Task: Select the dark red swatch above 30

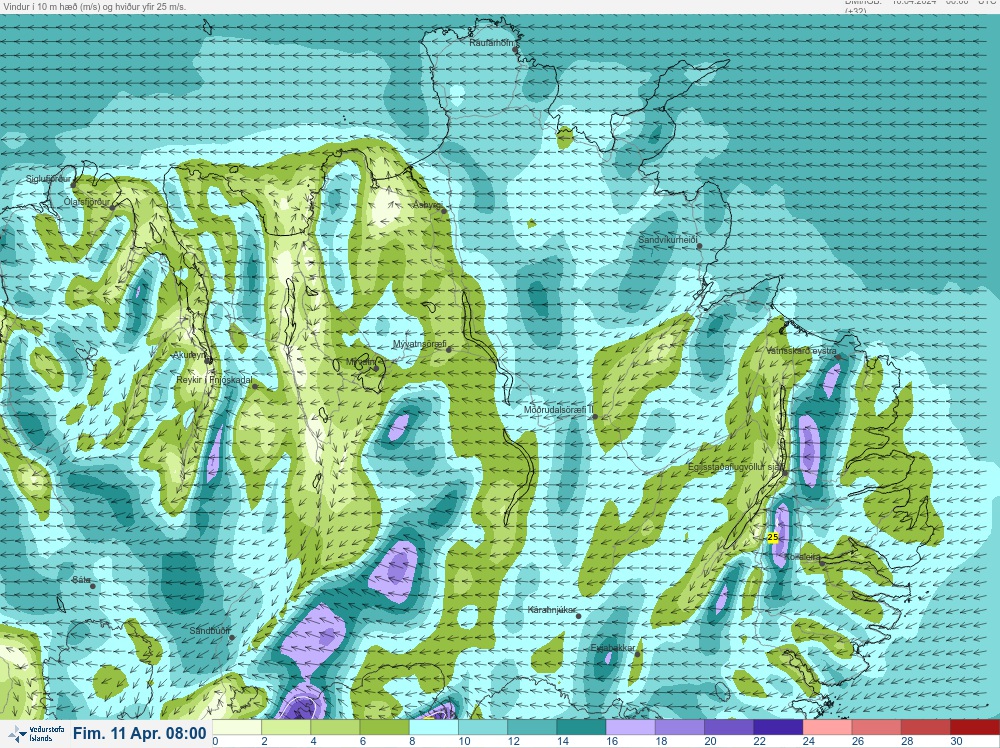Action: (974, 727)
